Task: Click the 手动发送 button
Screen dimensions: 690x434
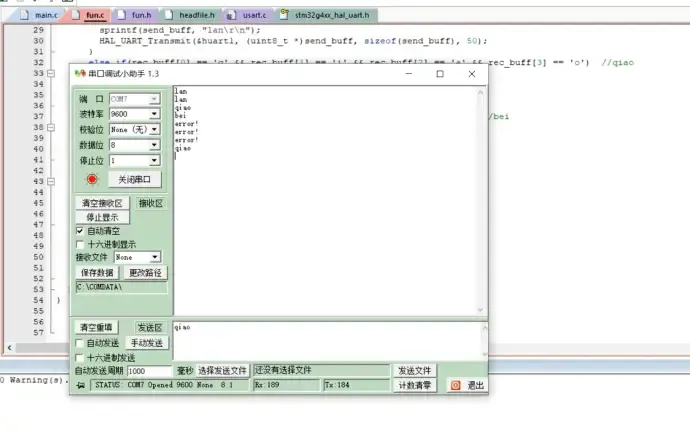Action: [150, 343]
